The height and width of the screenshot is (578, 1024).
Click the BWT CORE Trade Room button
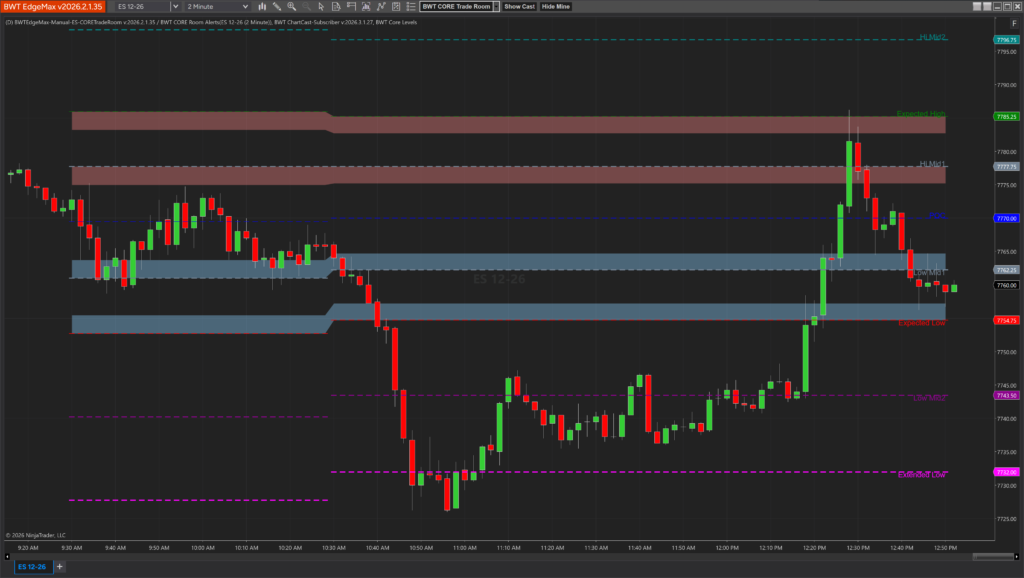point(456,7)
